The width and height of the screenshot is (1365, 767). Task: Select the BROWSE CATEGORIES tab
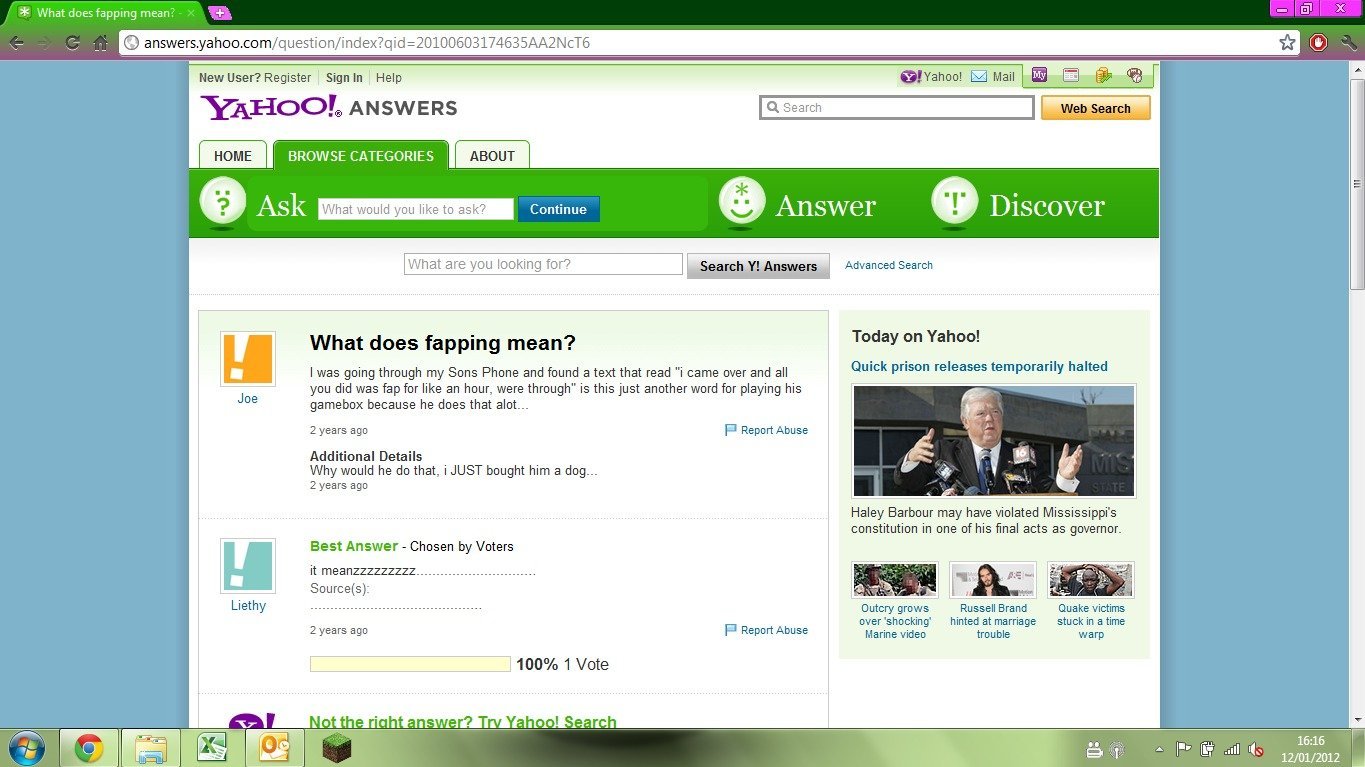[361, 155]
